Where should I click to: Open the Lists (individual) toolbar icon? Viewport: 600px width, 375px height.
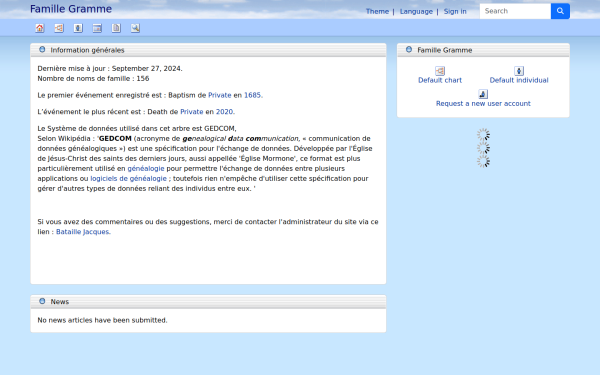(78, 28)
